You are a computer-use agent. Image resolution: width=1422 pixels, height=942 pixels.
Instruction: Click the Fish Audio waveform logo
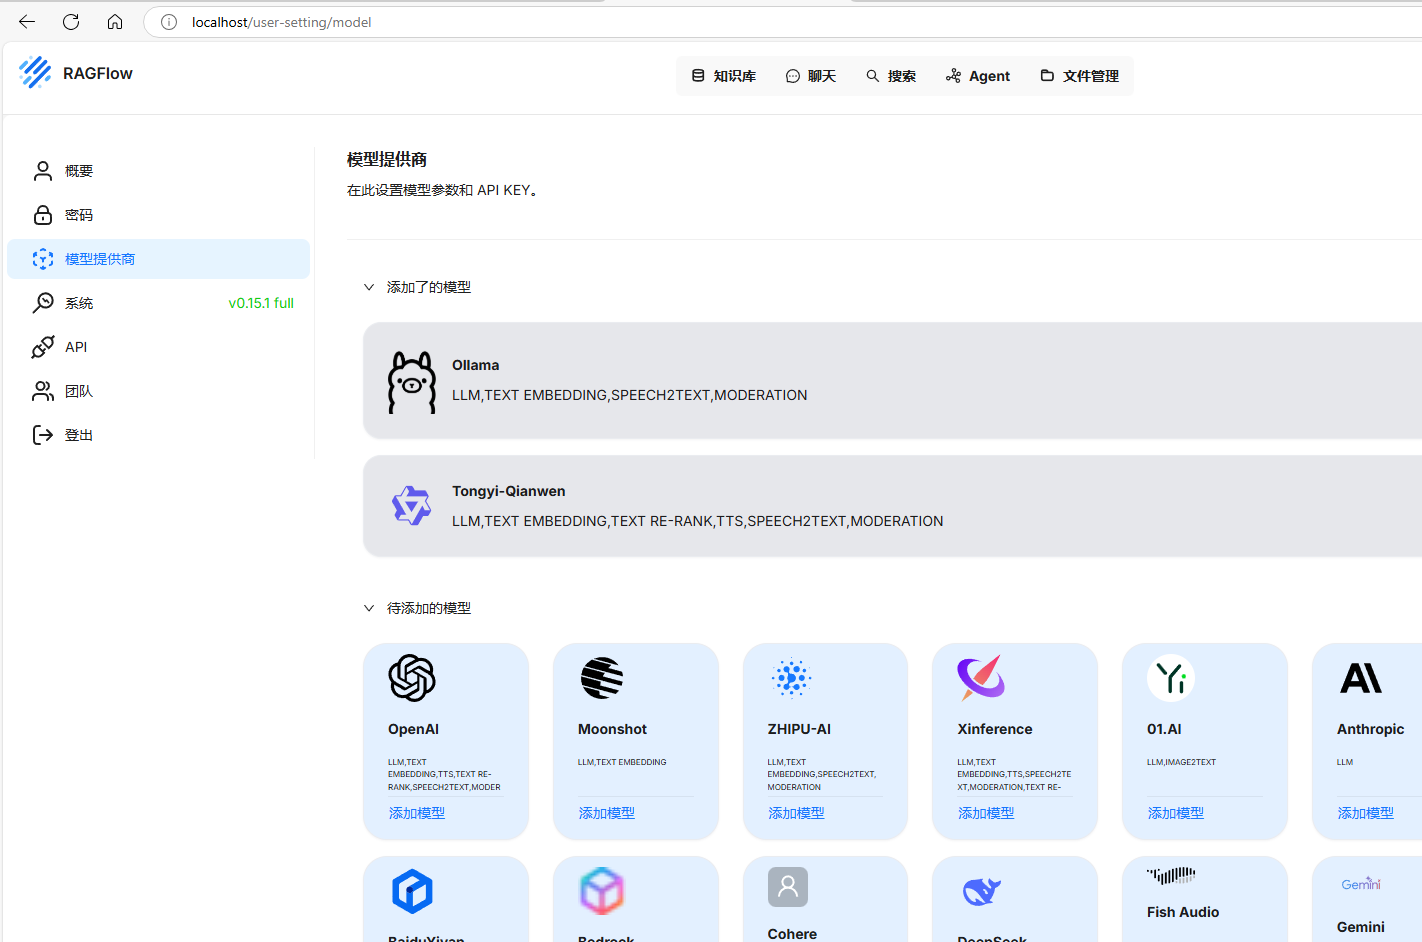pyautogui.click(x=1171, y=876)
